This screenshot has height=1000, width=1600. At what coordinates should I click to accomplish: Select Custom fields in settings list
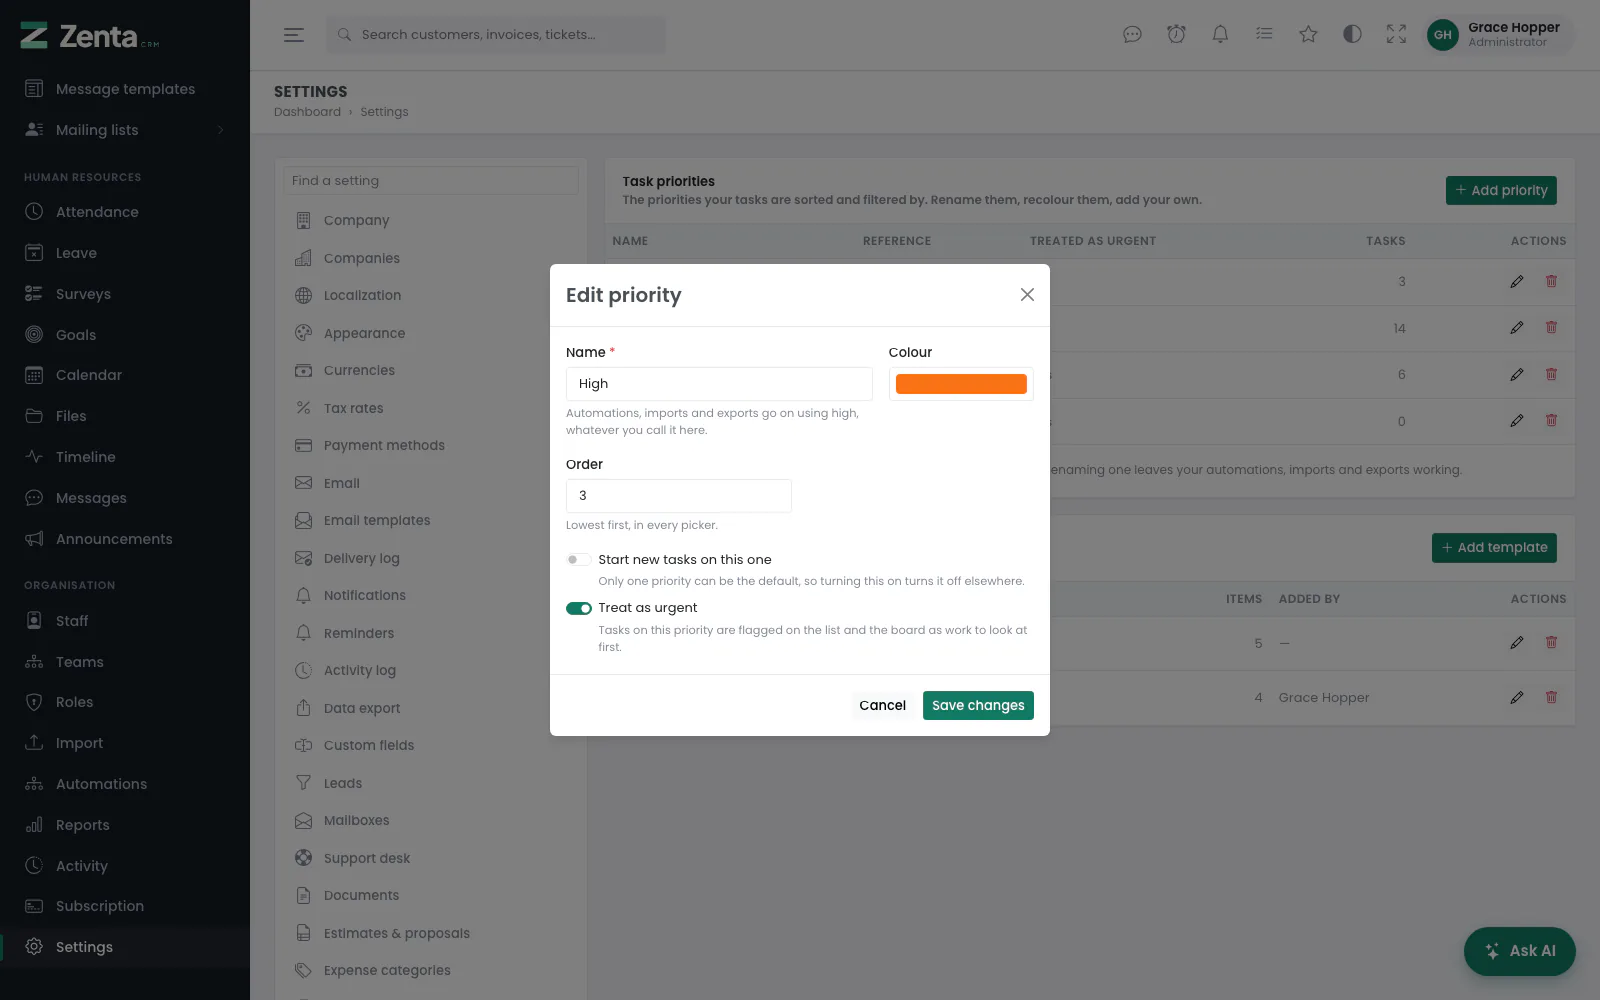pos(431,746)
